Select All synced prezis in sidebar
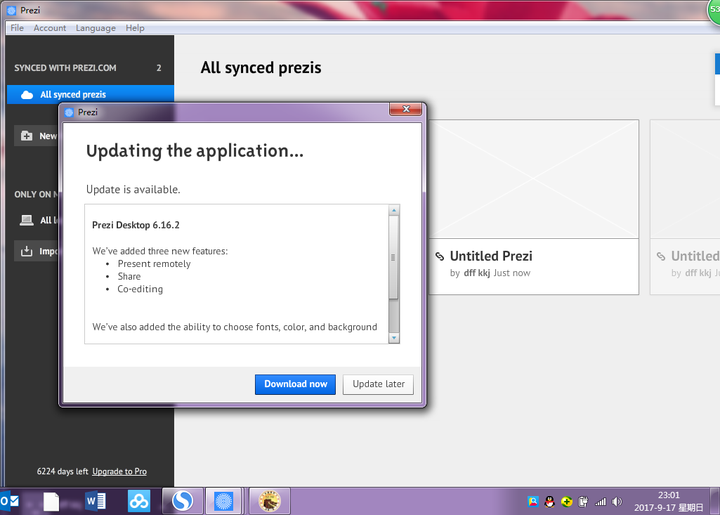Screen dimensions: 720x515 pos(90,95)
